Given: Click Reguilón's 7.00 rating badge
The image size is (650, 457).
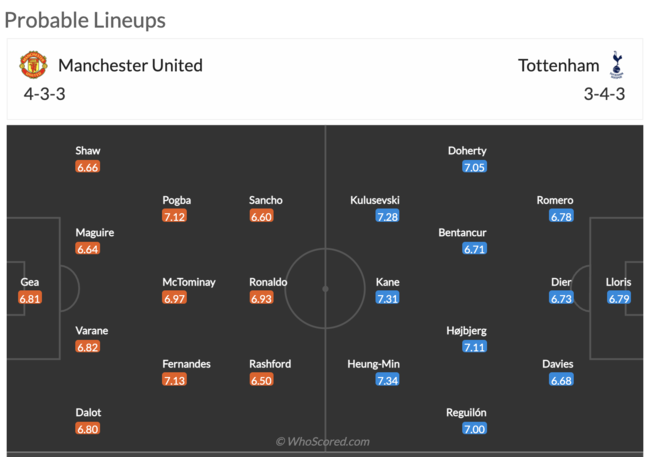Looking at the screenshot, I should (x=474, y=429).
